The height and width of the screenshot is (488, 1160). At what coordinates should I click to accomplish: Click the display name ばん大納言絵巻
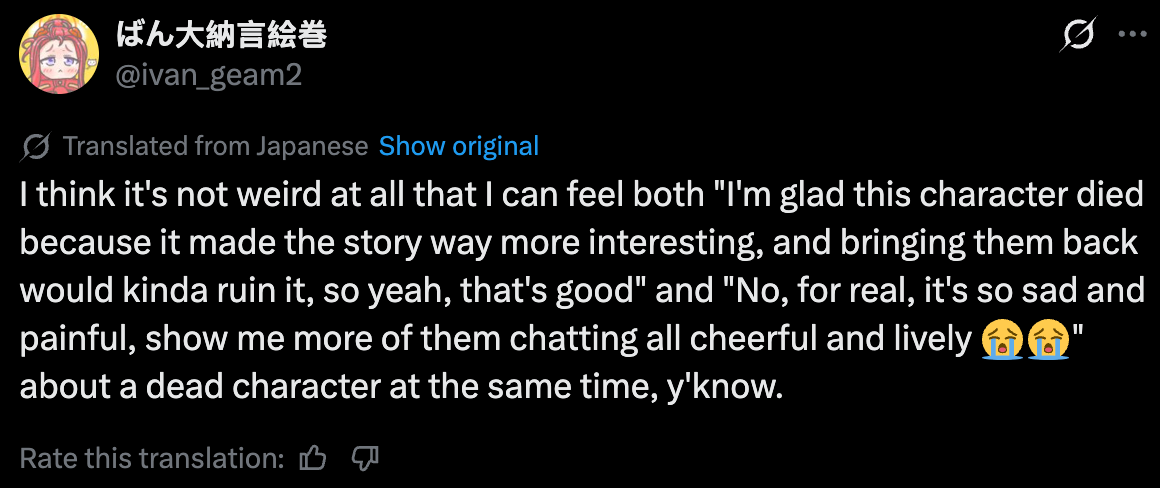click(x=222, y=37)
